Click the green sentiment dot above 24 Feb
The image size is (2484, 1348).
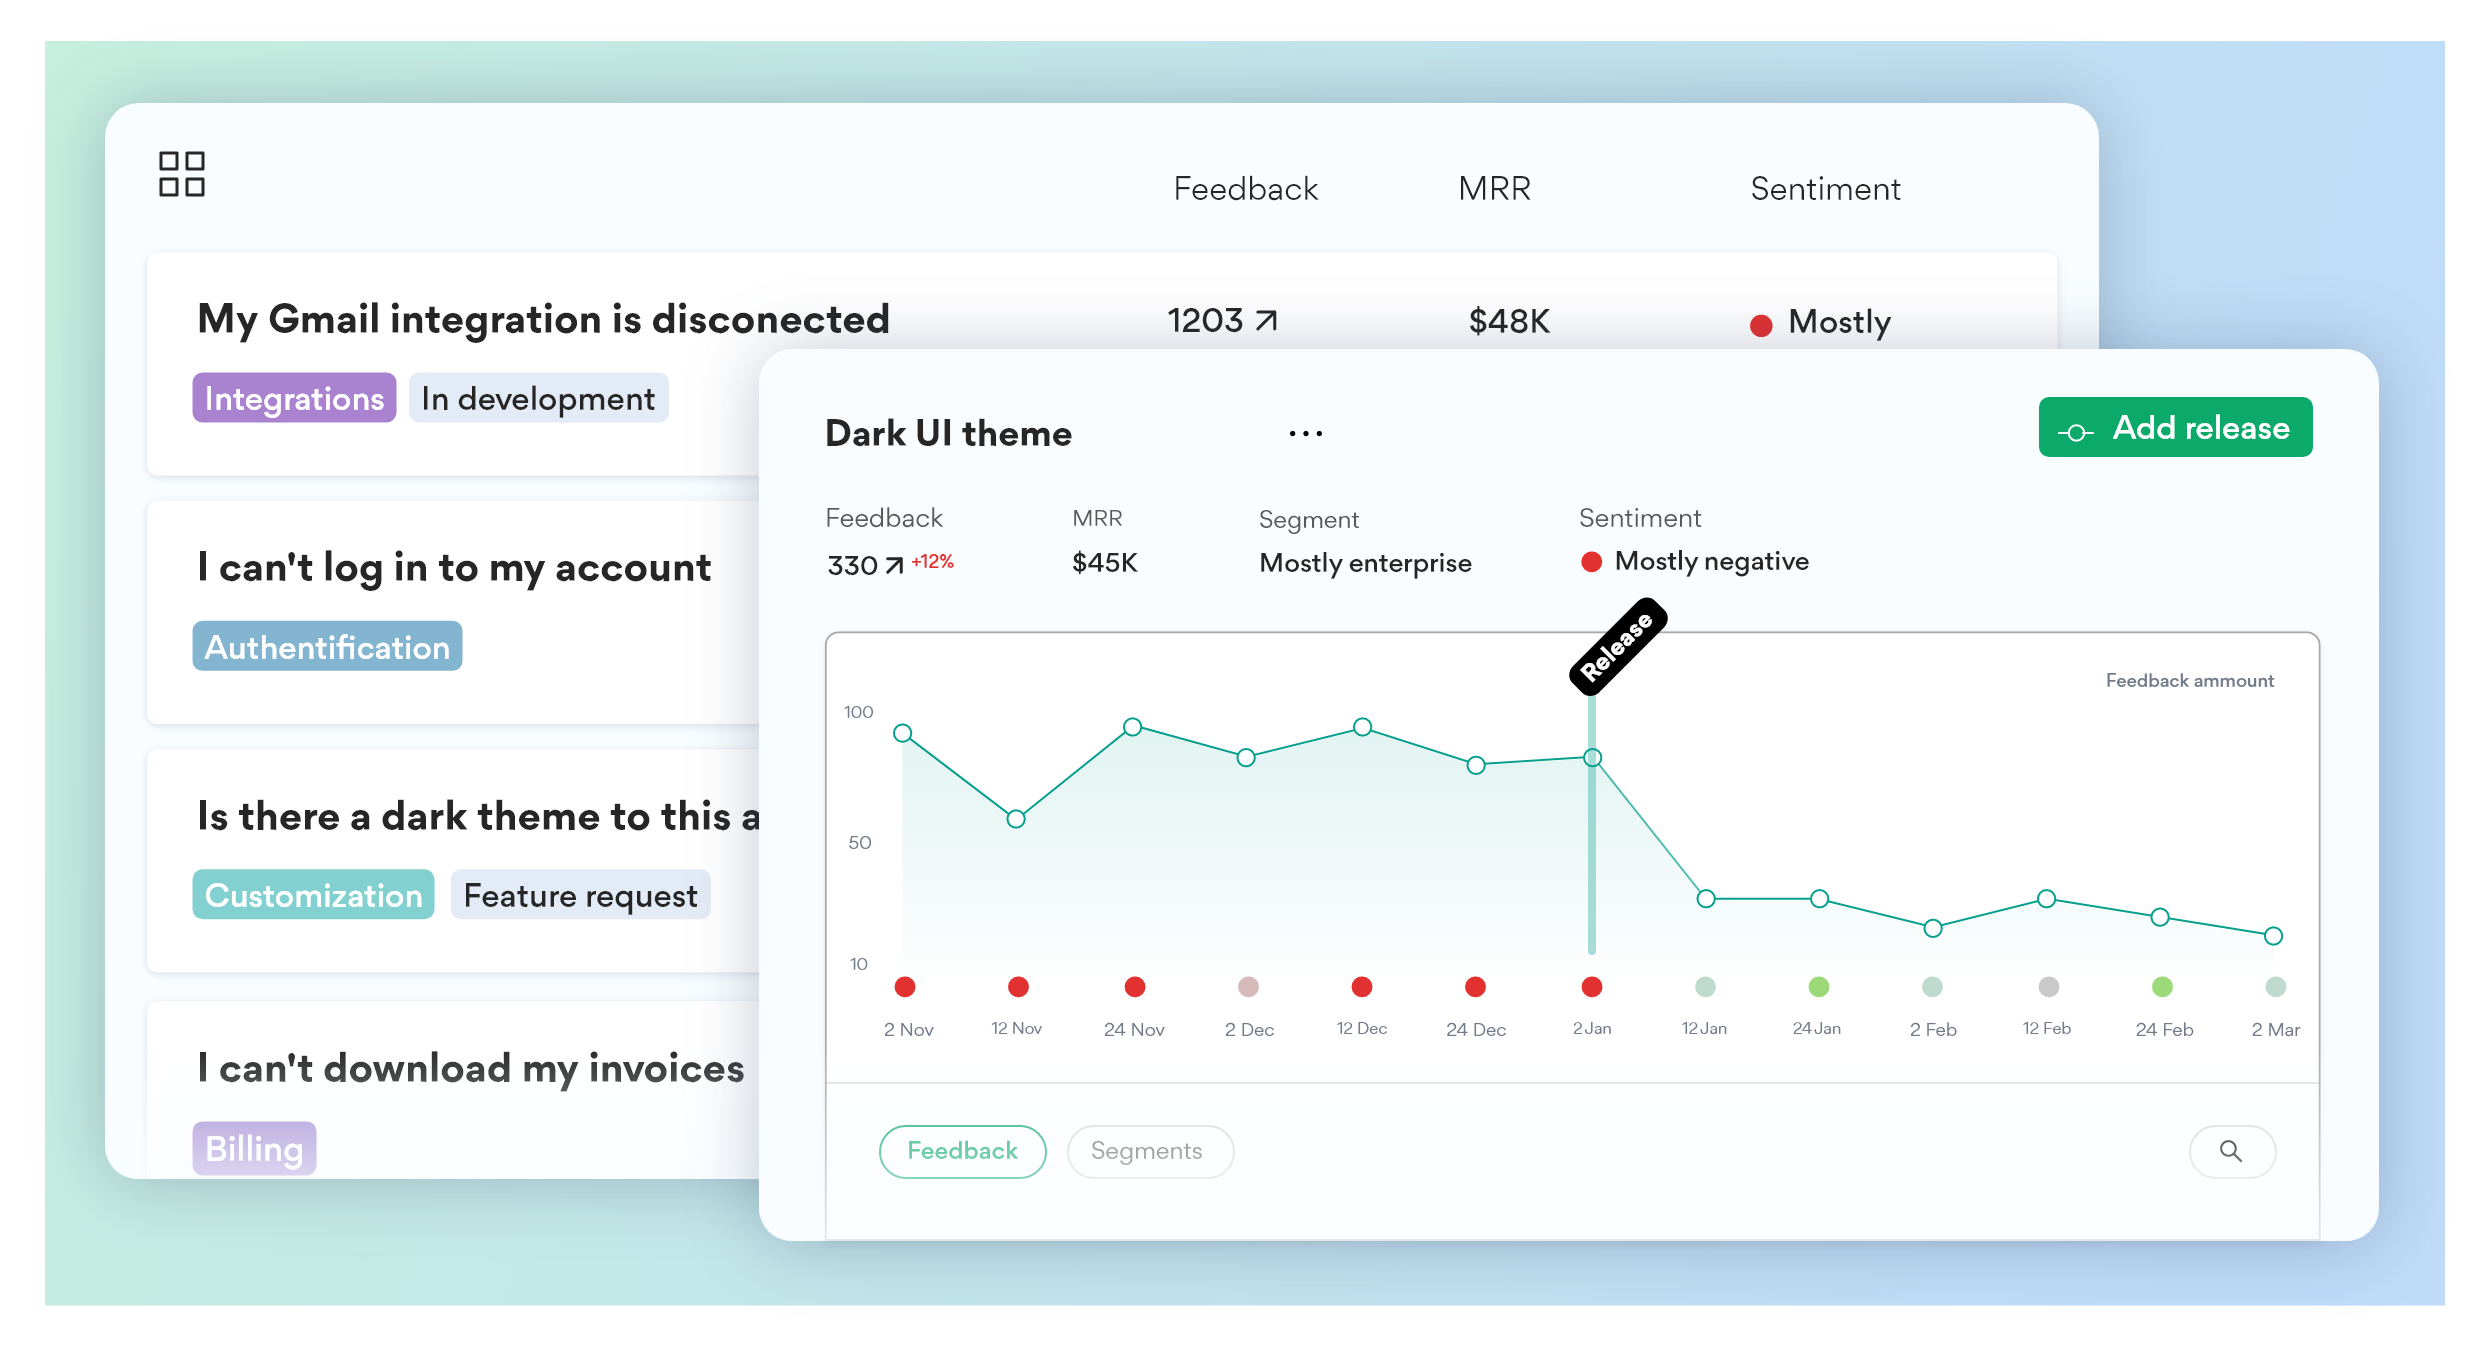2163,987
